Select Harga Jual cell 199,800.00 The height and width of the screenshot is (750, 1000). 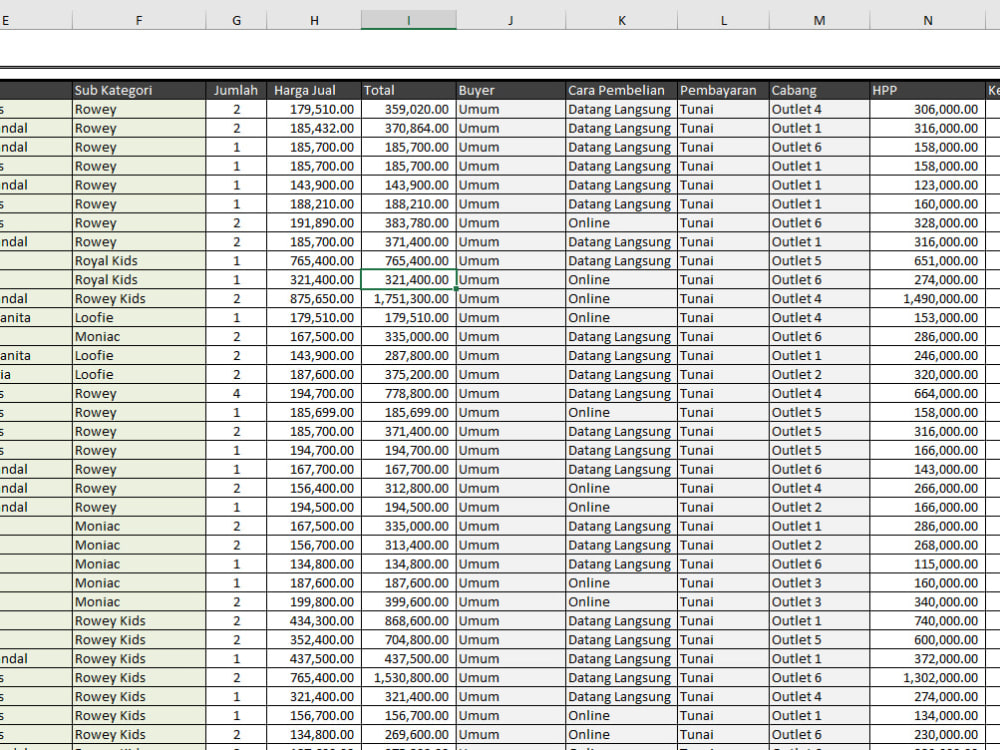tap(314, 601)
